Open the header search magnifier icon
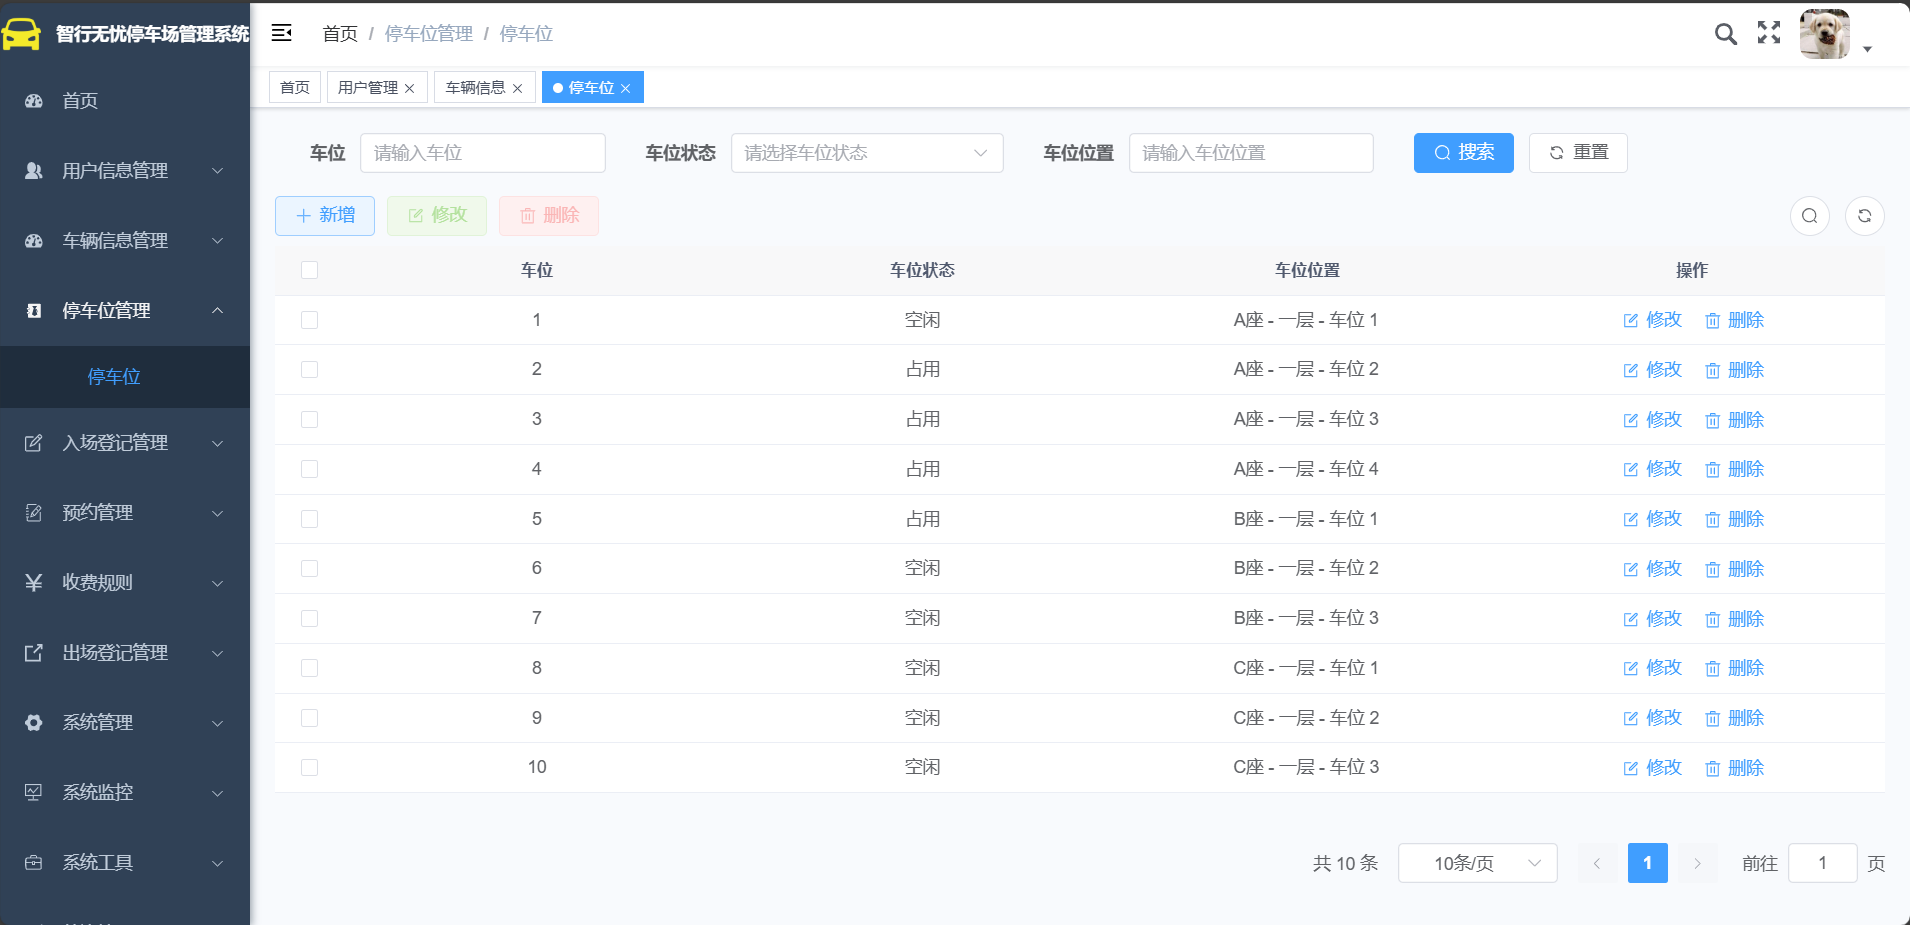The width and height of the screenshot is (1910, 925). point(1725,34)
